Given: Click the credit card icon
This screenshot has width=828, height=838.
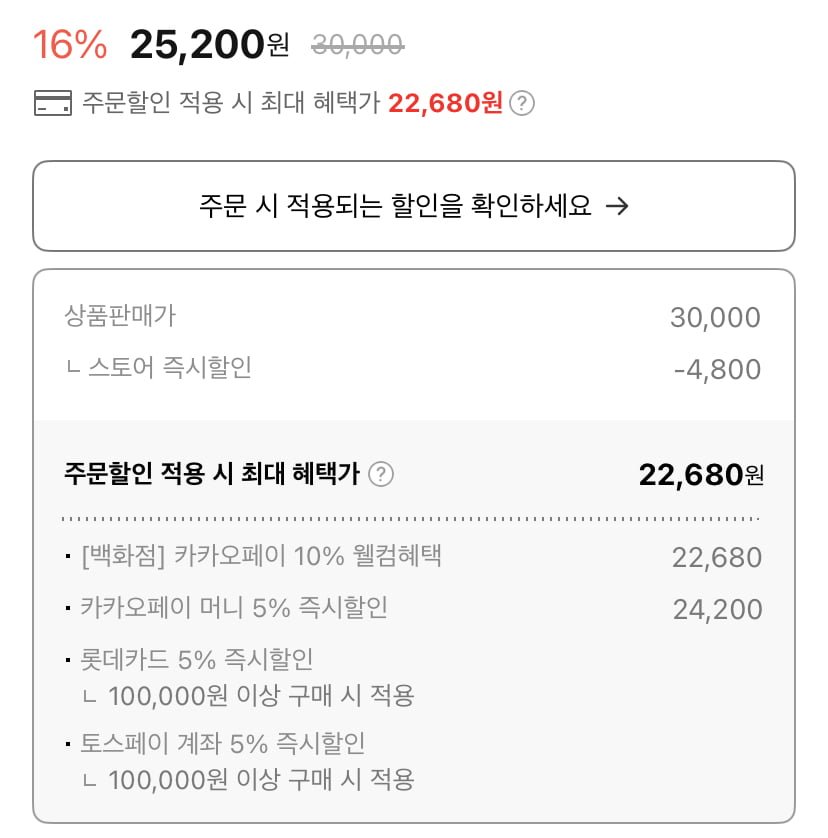Looking at the screenshot, I should coord(53,103).
